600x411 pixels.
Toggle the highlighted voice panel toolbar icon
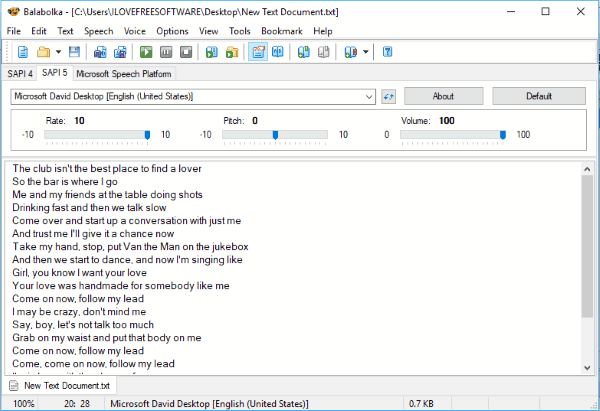coord(258,52)
